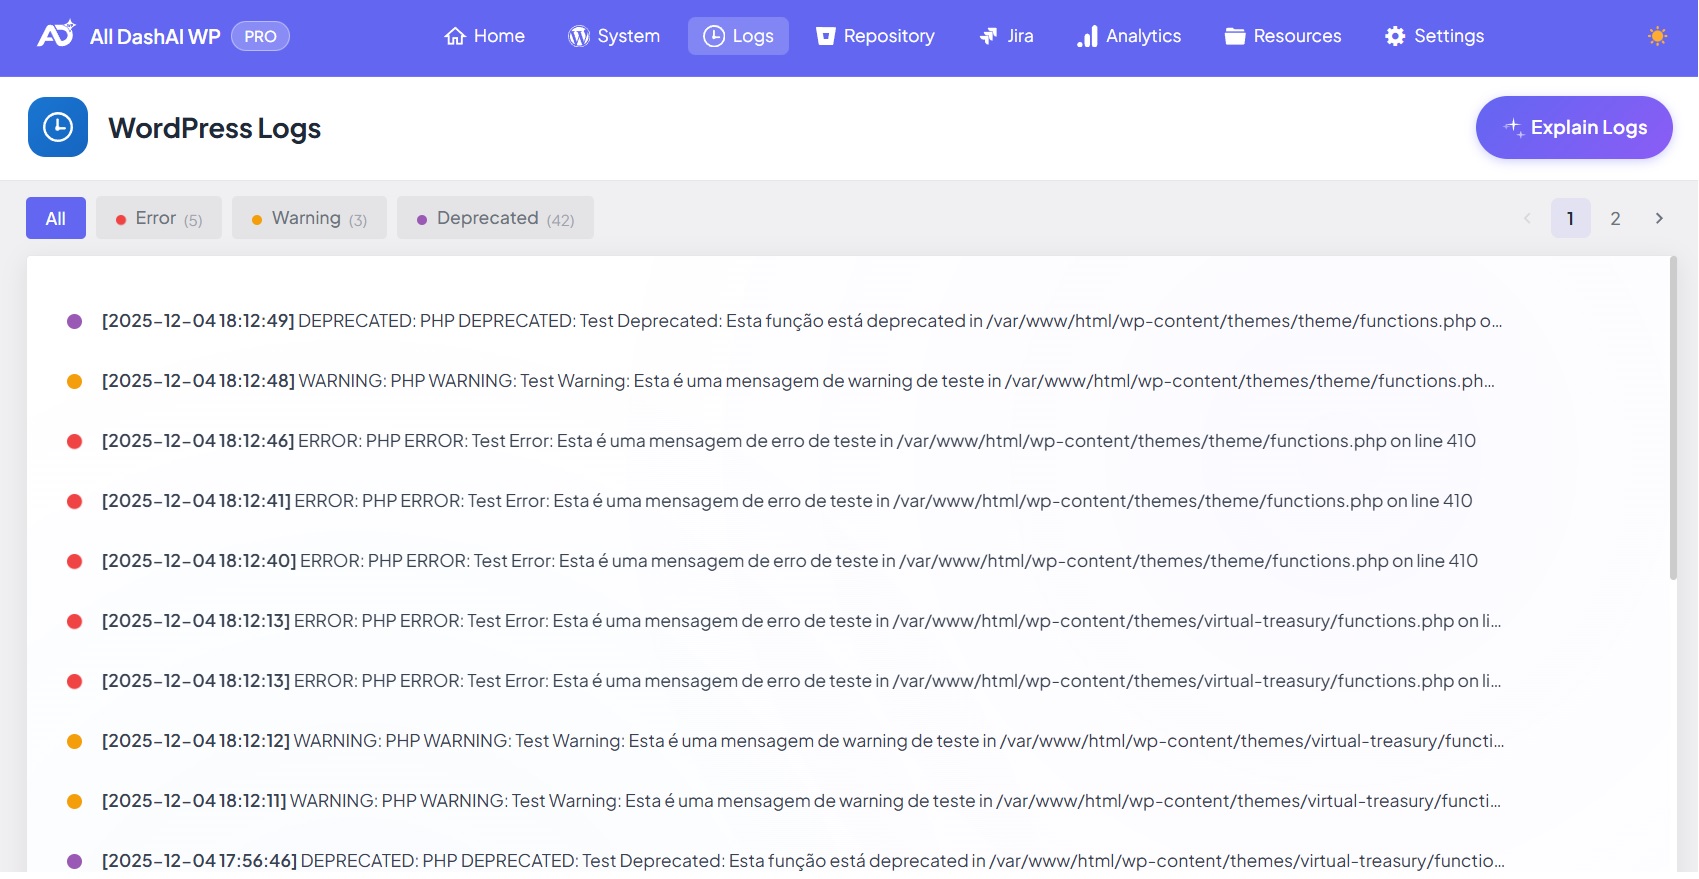Click the Resources folder icon
1699x879 pixels.
(1235, 37)
